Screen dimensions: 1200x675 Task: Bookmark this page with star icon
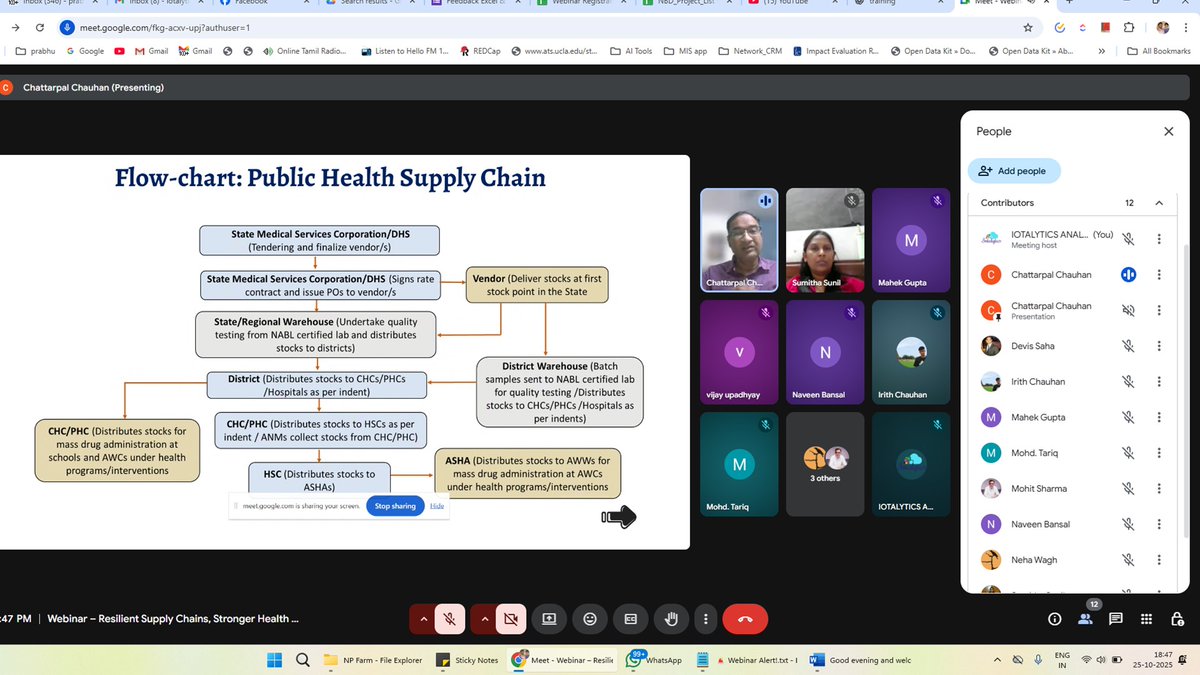coord(1028,27)
